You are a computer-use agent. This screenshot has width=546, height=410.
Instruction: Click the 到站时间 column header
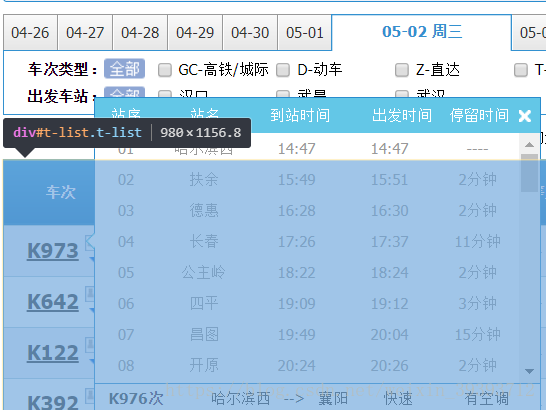(300, 115)
